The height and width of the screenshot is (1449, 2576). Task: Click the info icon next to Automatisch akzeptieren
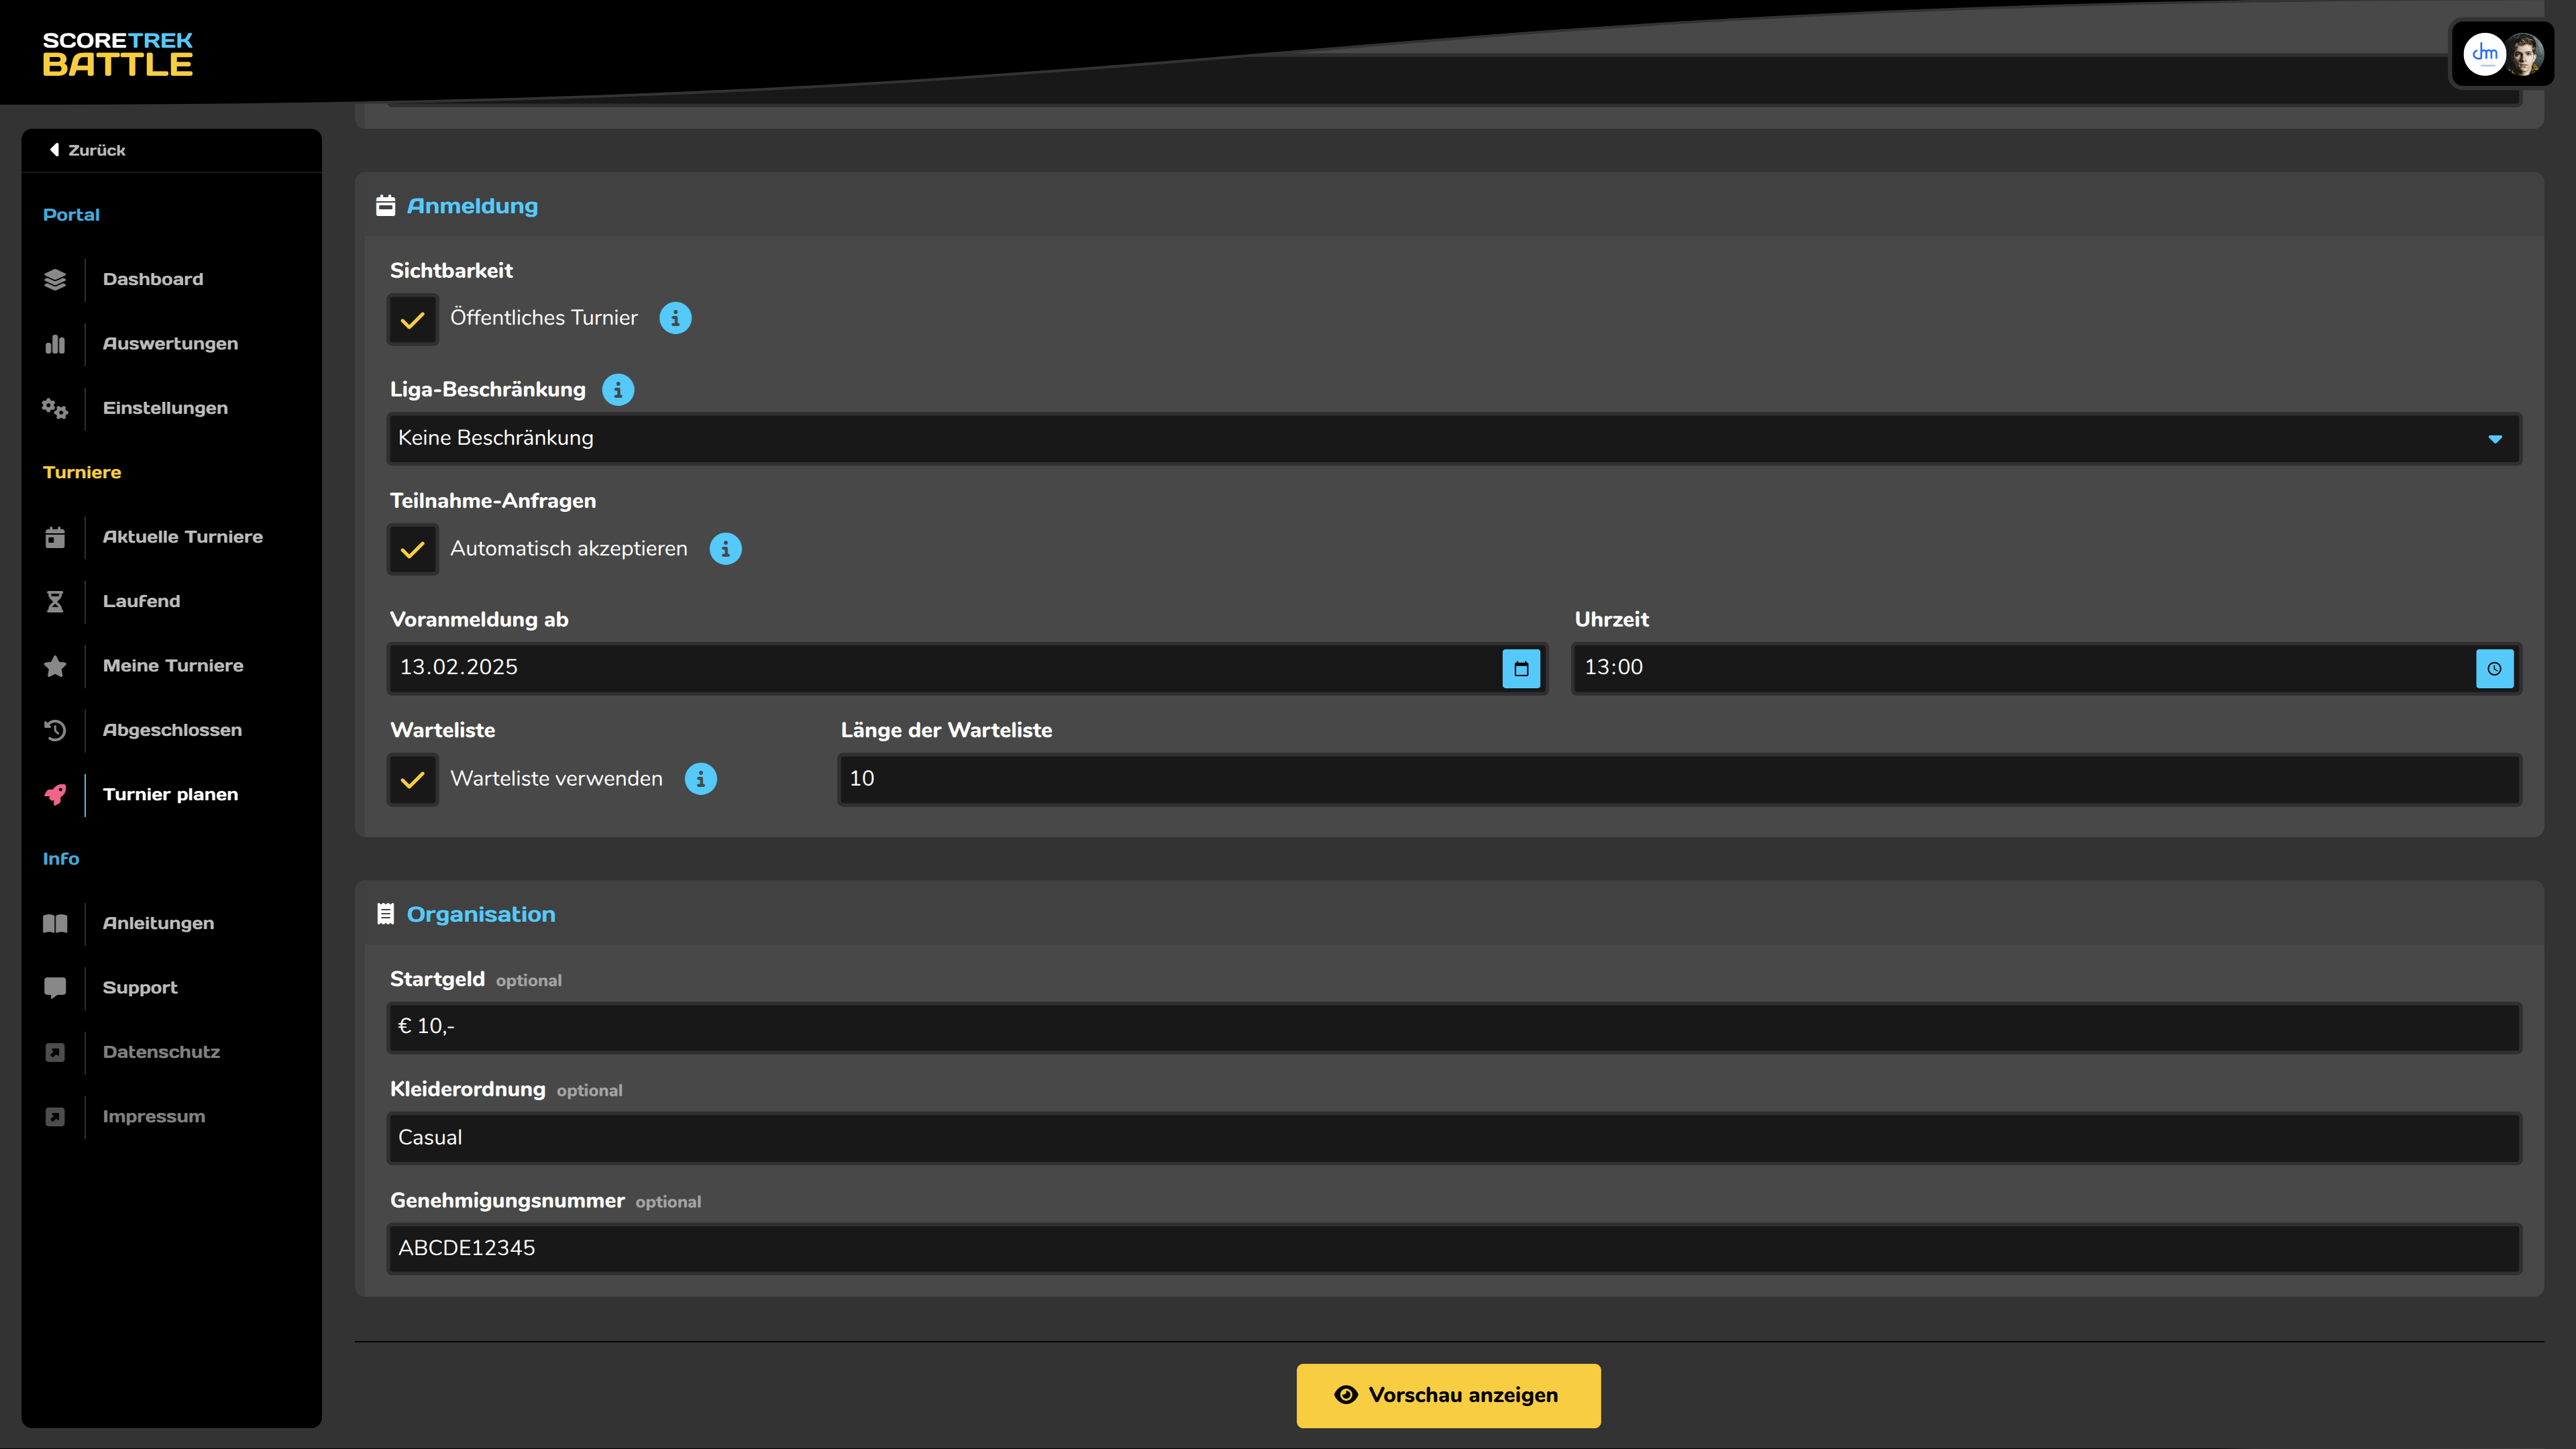725,549
